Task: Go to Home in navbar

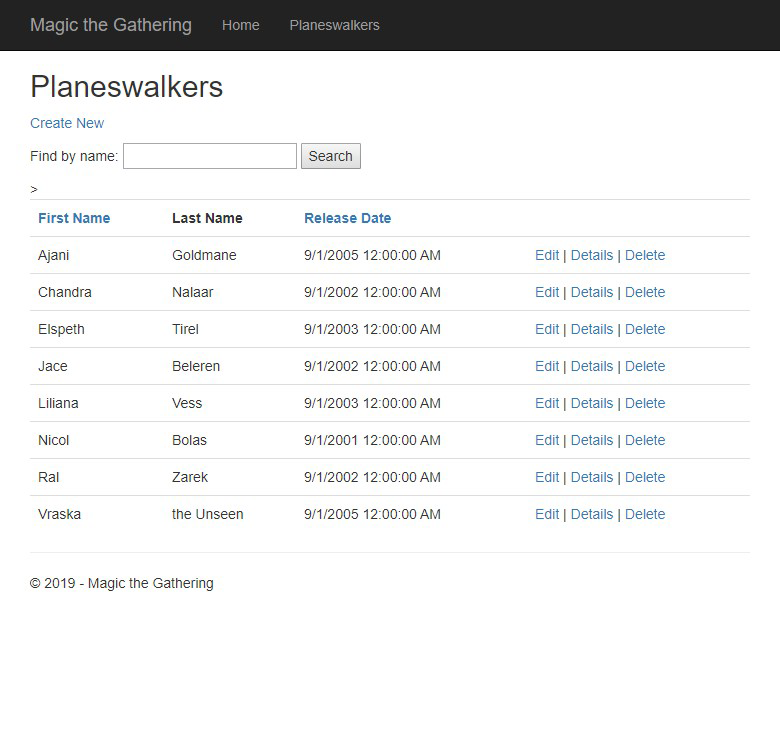Action: (241, 25)
